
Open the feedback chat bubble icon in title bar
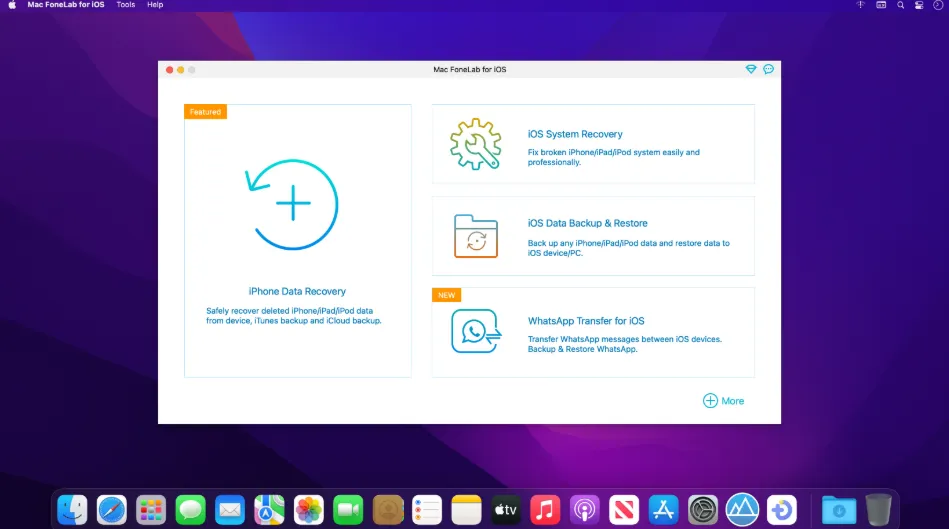click(769, 69)
